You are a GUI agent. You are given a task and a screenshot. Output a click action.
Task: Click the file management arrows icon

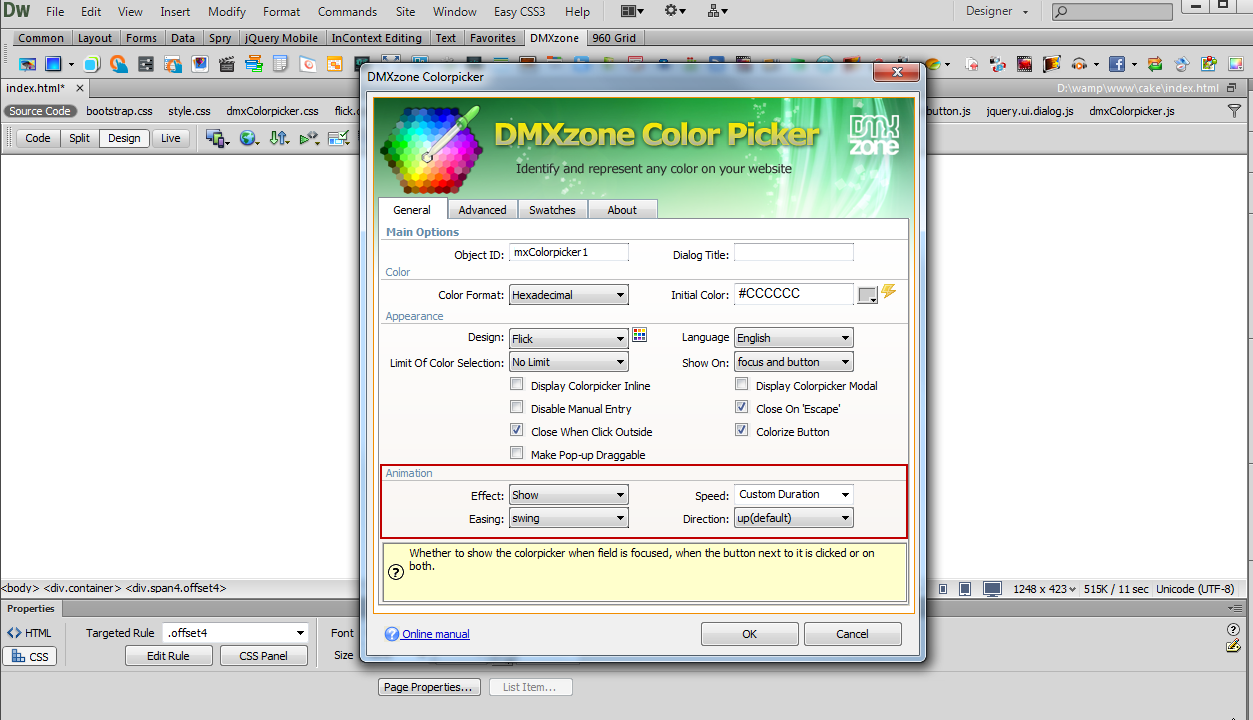[279, 138]
